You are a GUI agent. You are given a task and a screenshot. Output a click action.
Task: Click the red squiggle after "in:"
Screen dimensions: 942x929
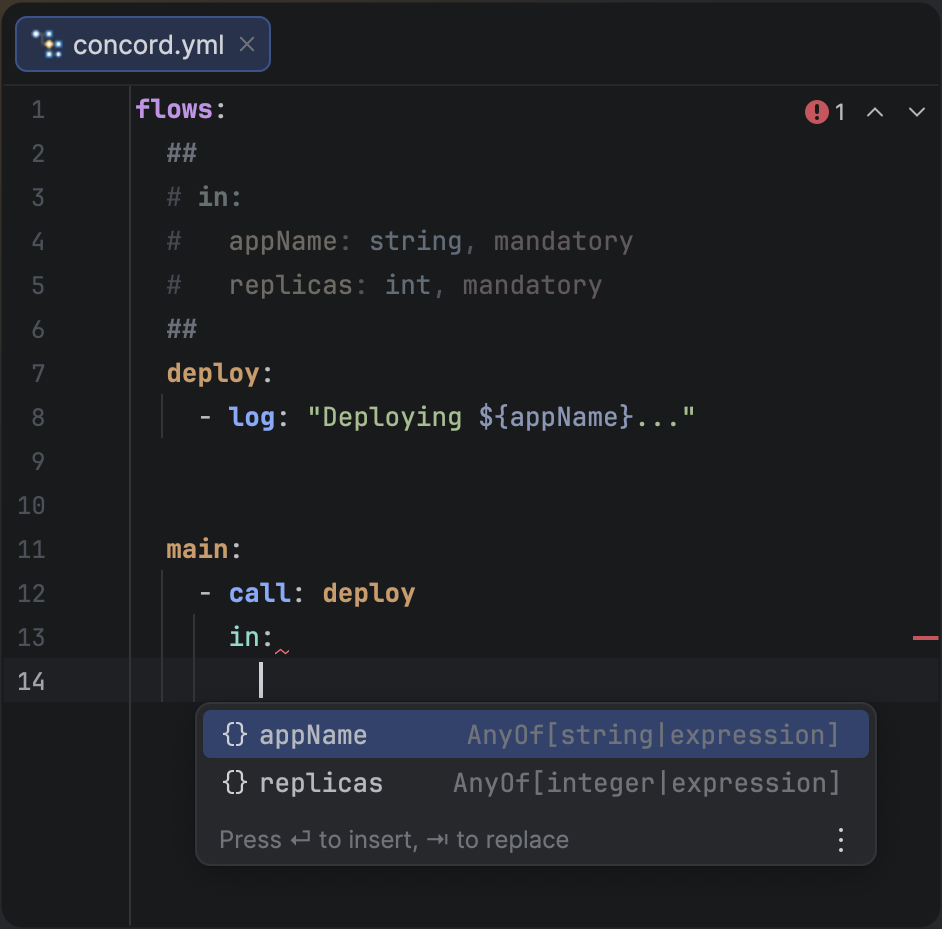pyautogui.click(x=282, y=651)
